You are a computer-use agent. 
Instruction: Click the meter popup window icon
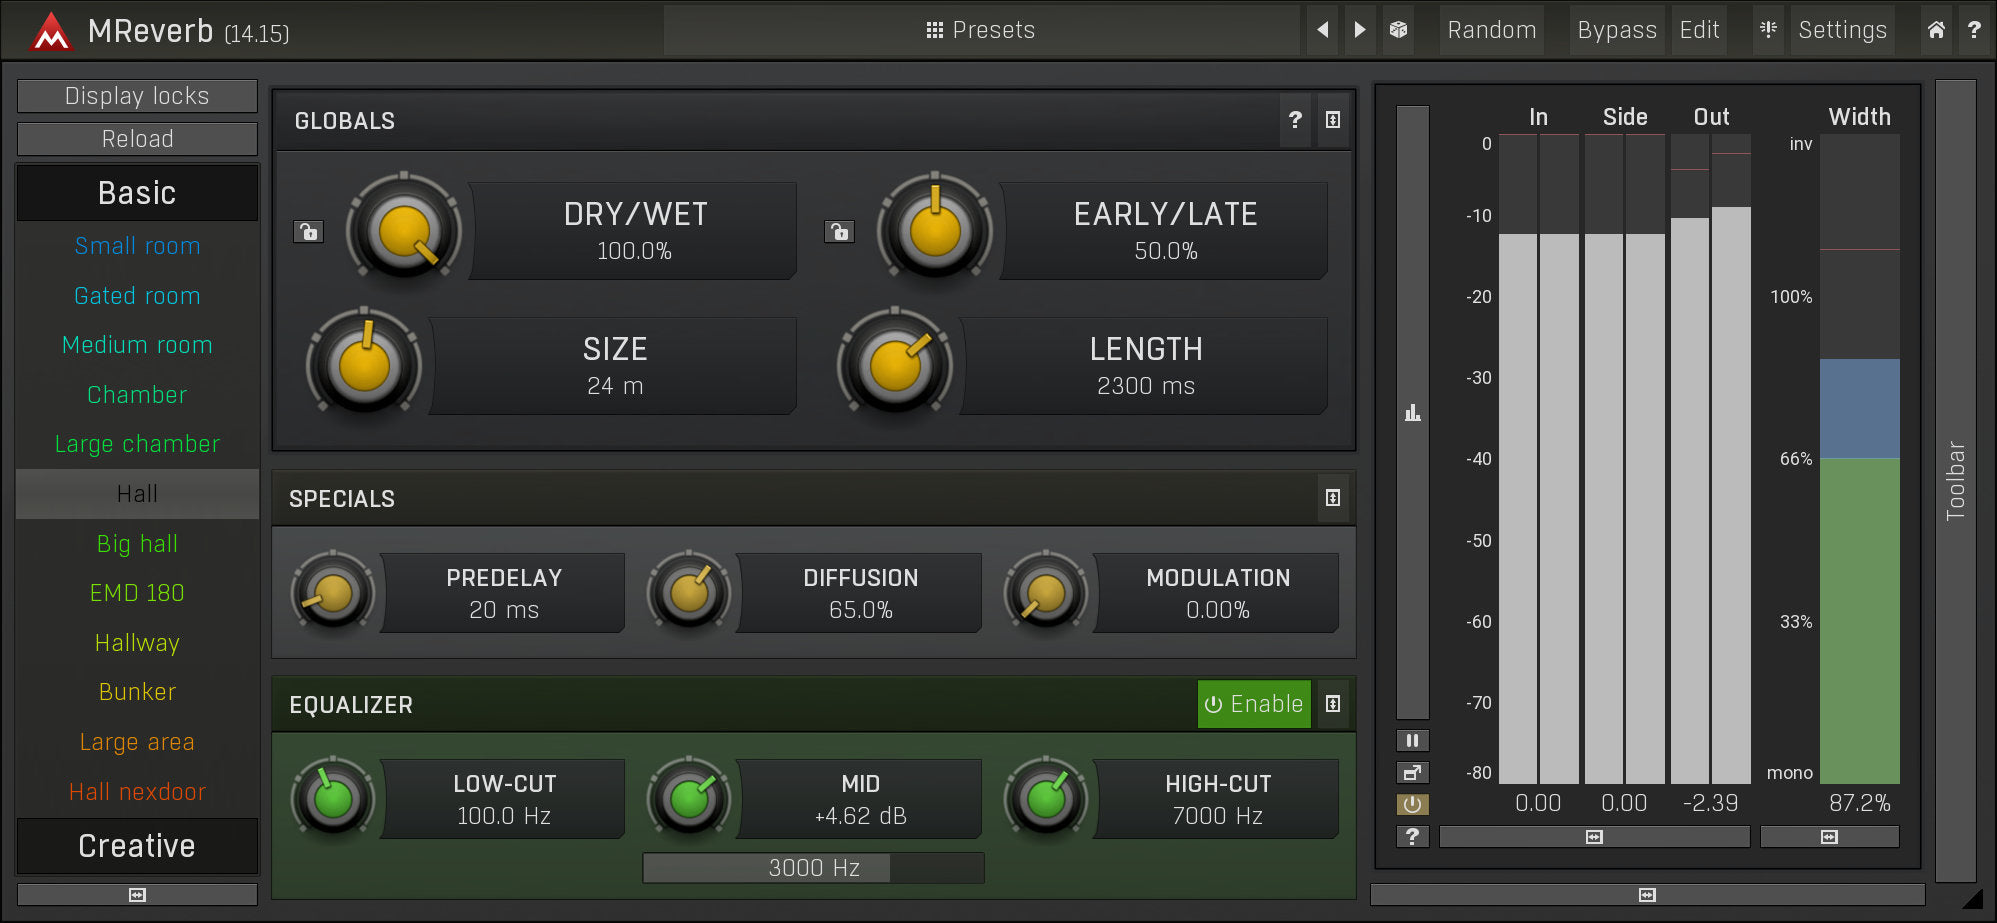(1412, 773)
